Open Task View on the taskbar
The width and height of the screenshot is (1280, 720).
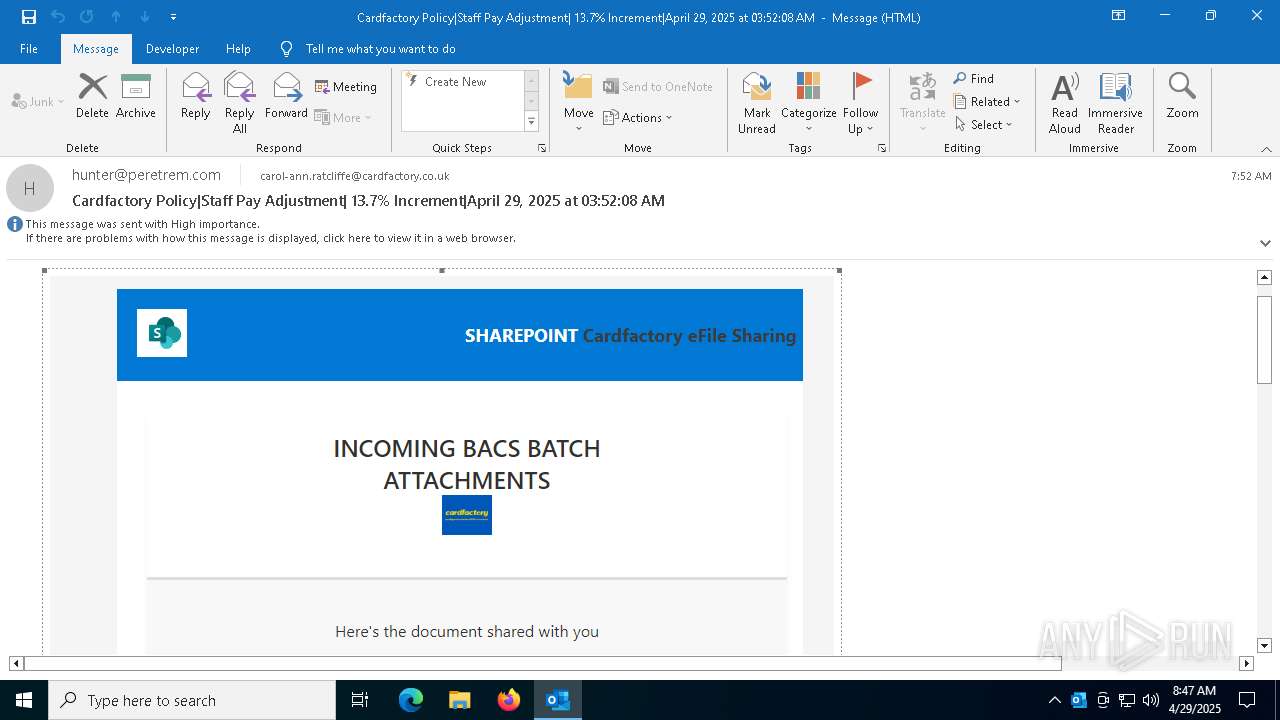point(360,700)
